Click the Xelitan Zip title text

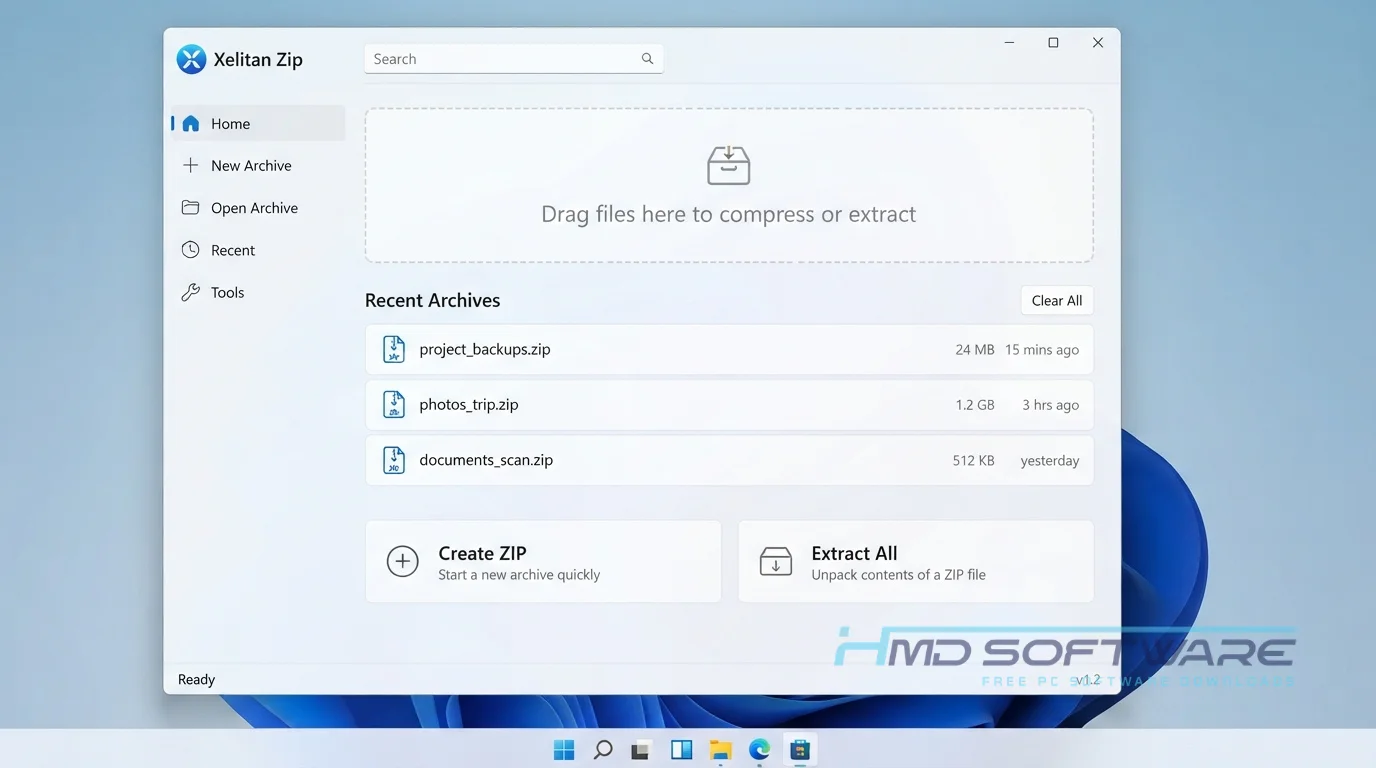coord(258,60)
